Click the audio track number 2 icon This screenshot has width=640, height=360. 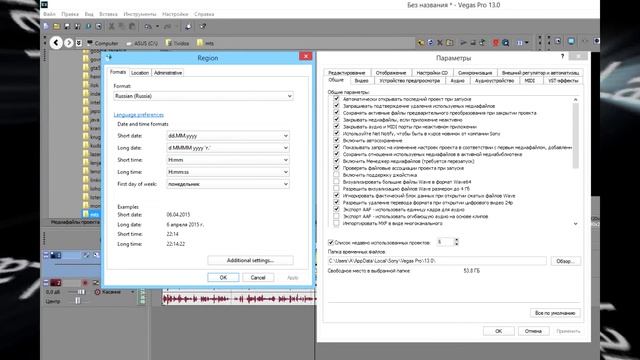point(56,282)
